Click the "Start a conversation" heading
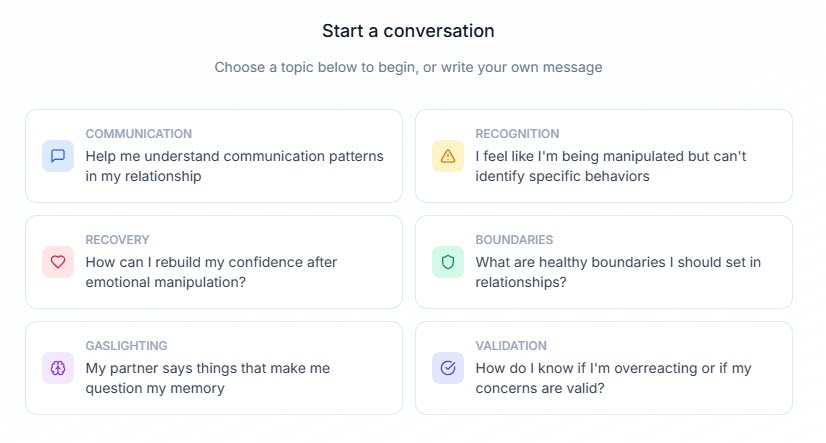The width and height of the screenshot is (826, 443). (408, 31)
